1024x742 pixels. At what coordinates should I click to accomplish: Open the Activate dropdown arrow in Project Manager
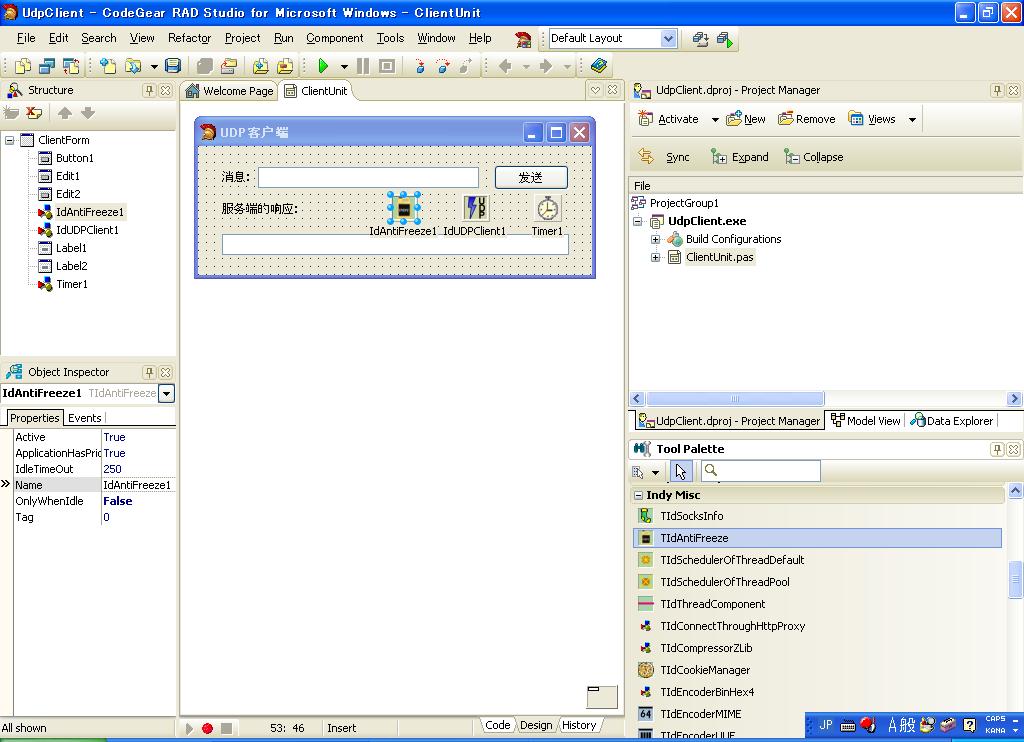pos(715,120)
